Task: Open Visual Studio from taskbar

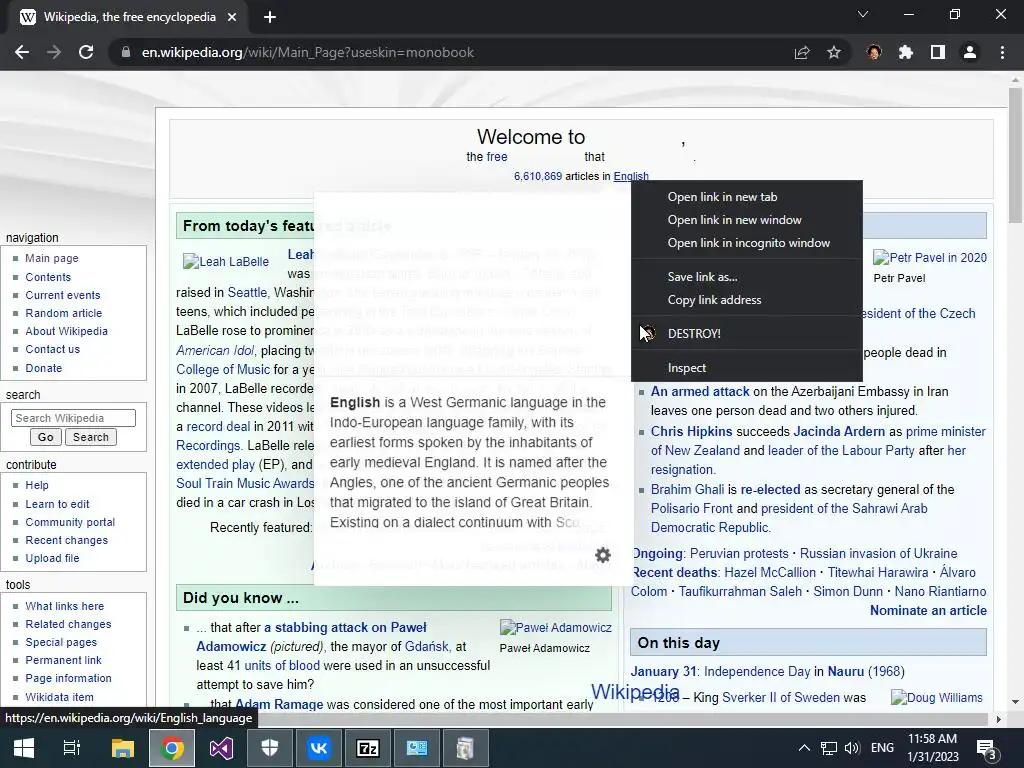Action: [221, 748]
